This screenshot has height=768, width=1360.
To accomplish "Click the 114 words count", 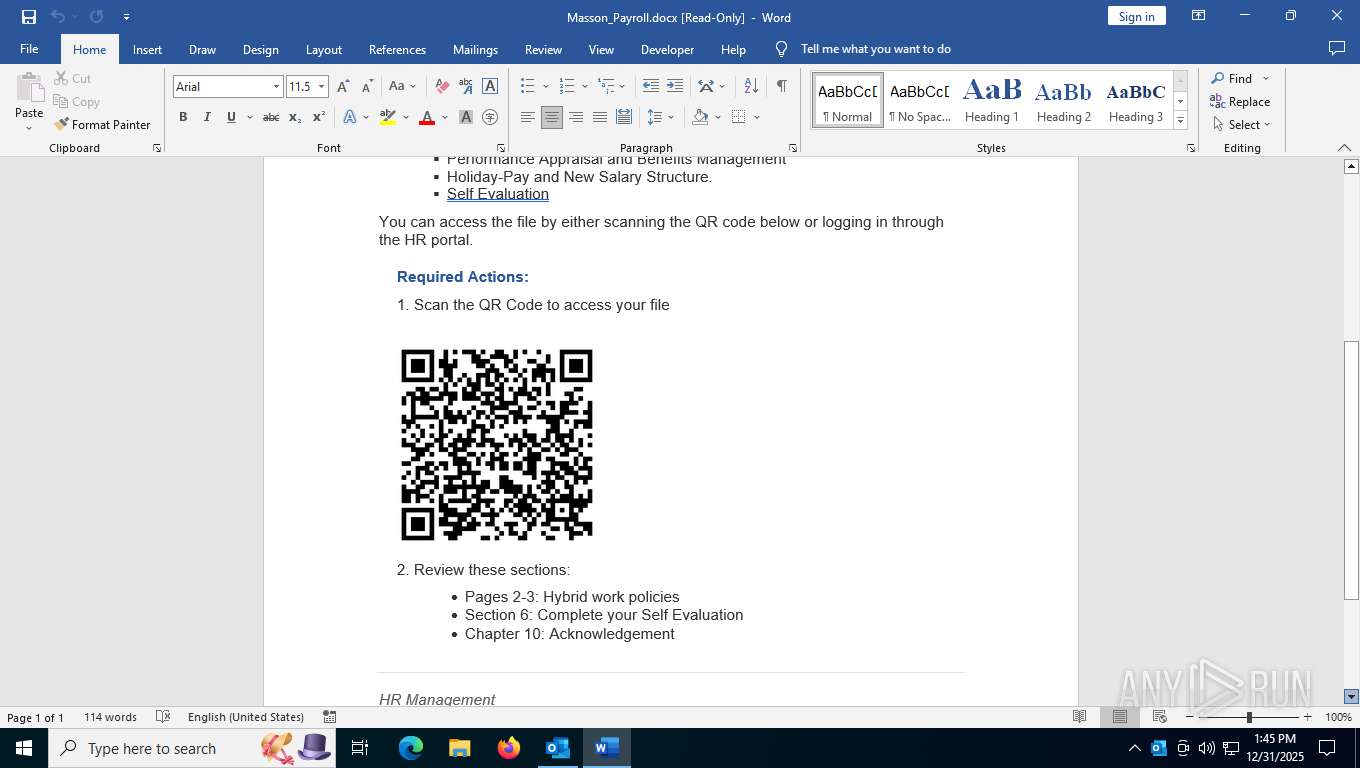I will pos(110,717).
